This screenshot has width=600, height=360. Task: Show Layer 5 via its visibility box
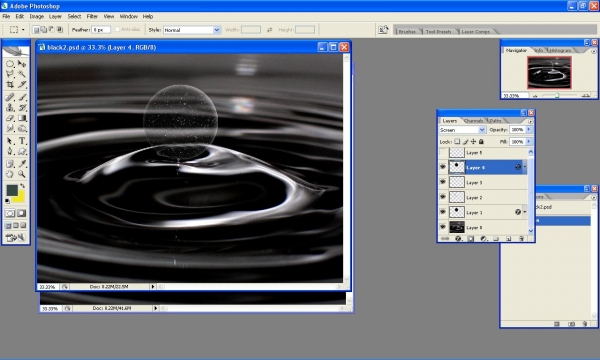coord(443,152)
